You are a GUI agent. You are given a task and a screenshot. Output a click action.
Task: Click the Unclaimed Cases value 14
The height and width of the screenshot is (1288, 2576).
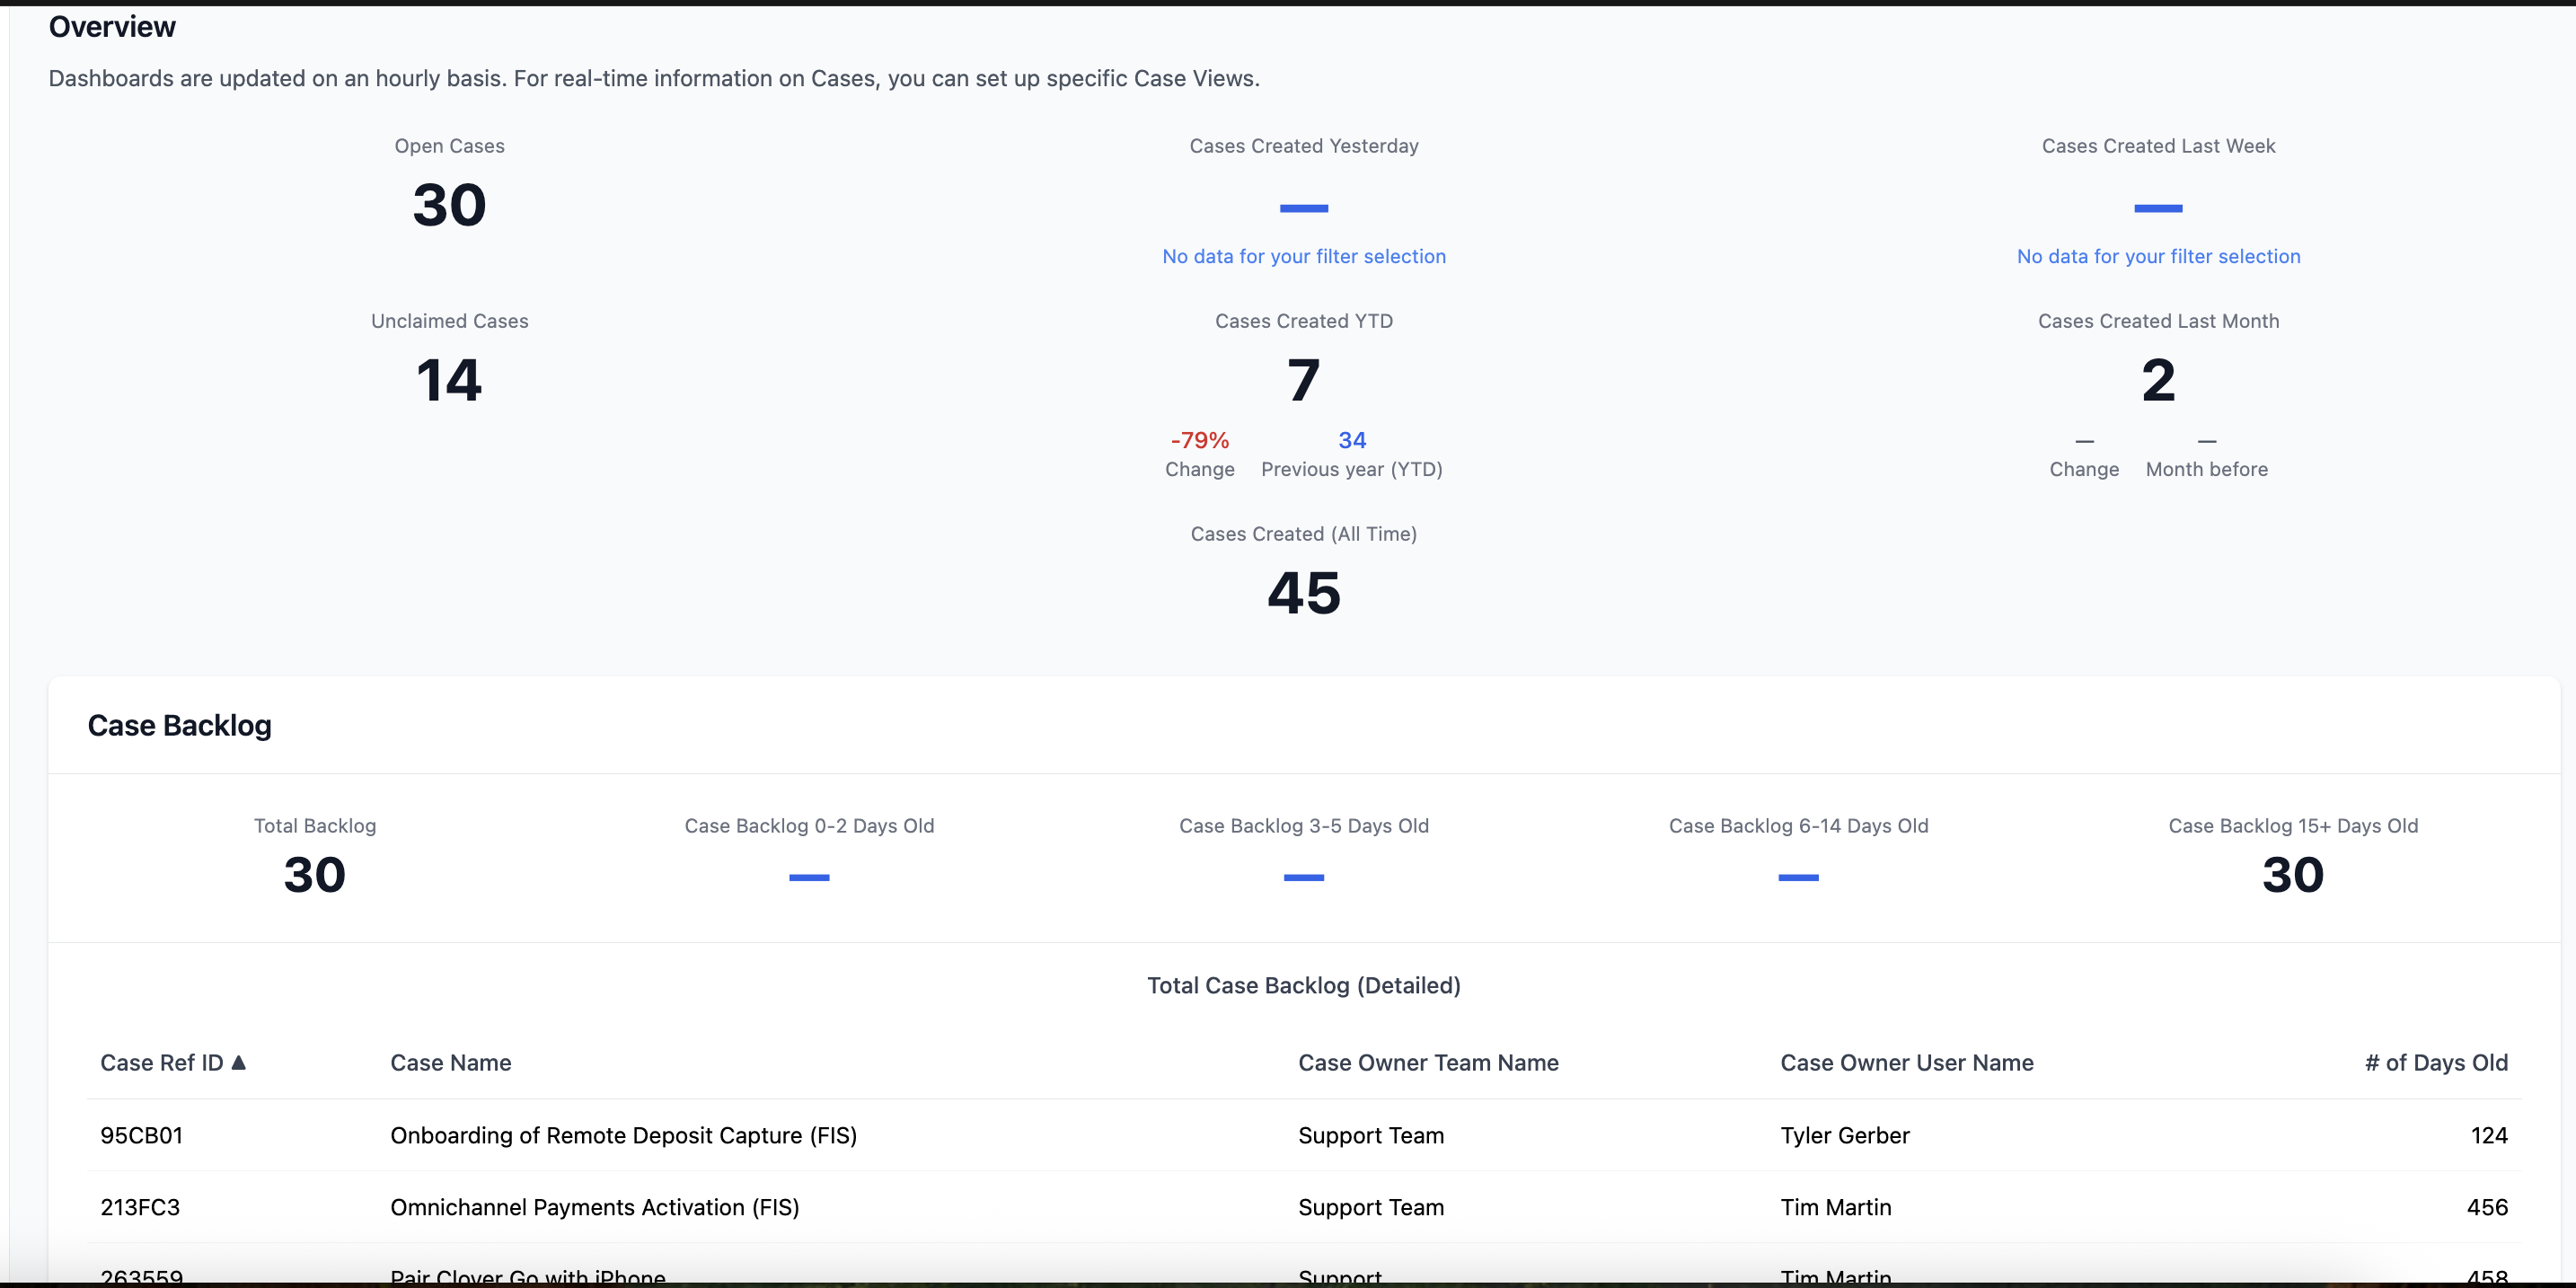tap(449, 380)
